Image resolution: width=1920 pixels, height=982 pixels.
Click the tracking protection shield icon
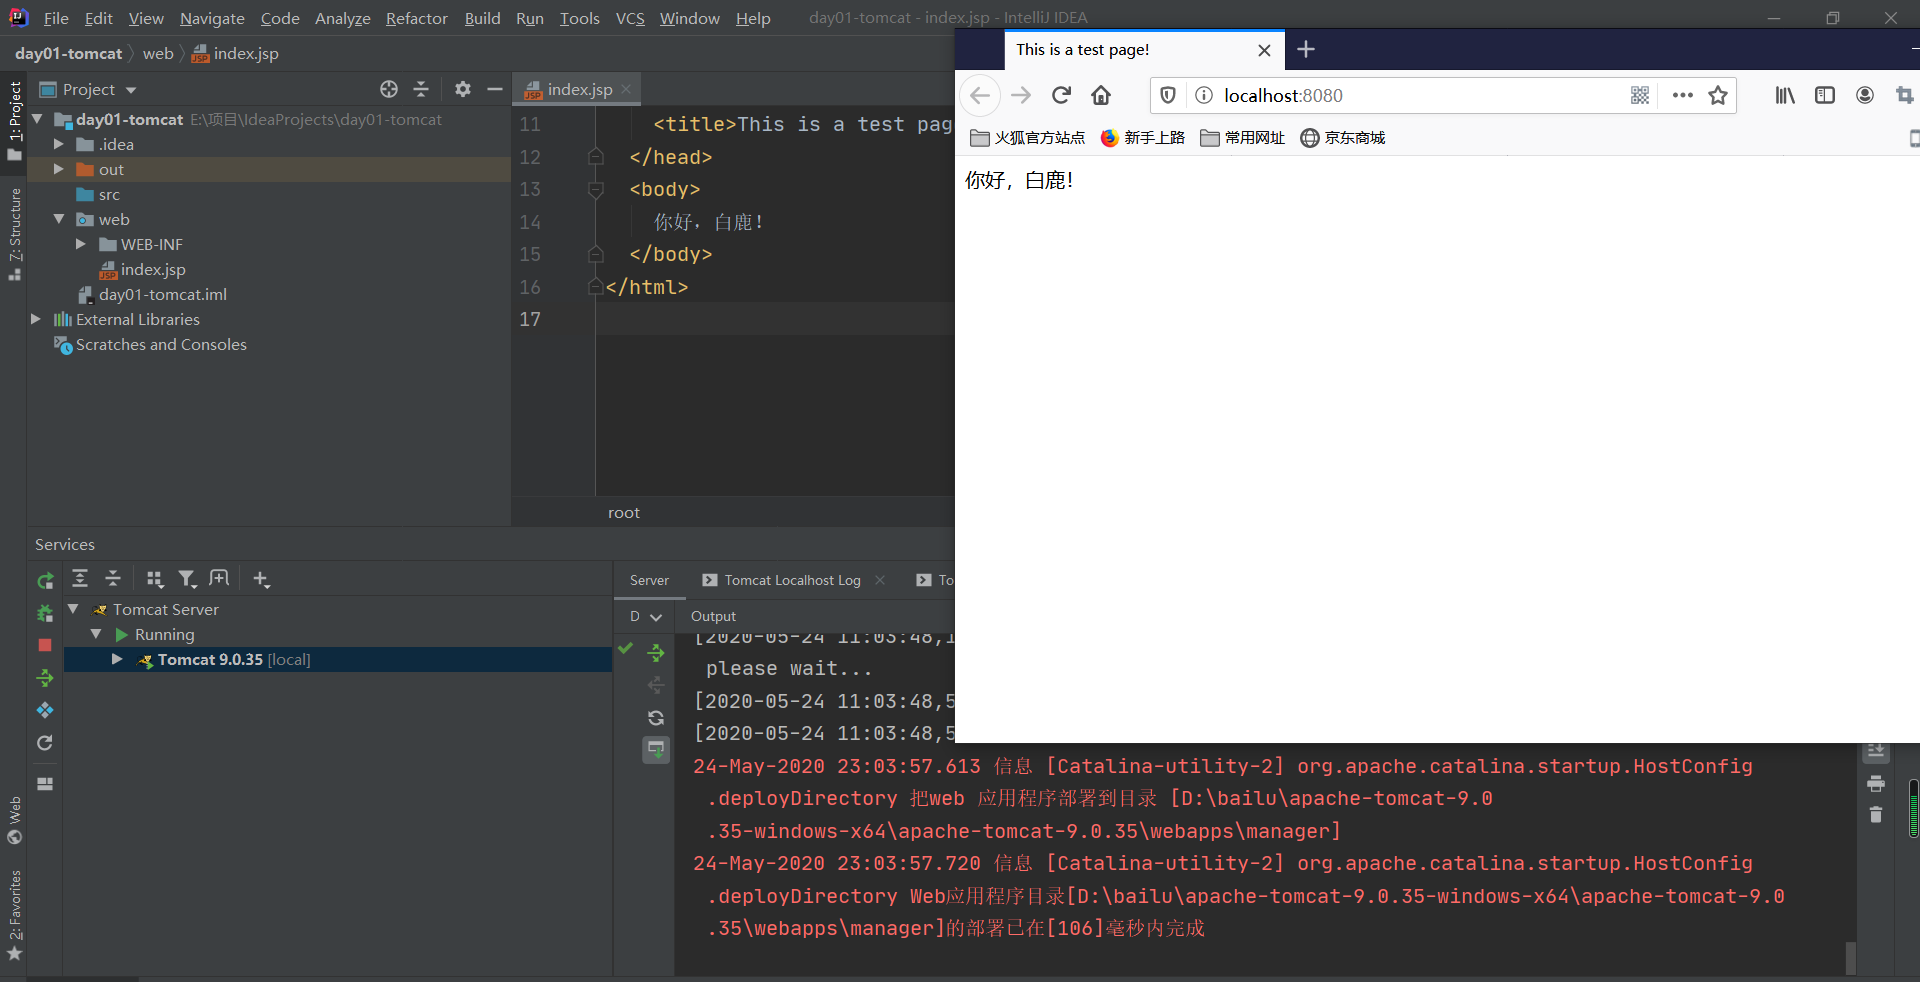point(1168,95)
